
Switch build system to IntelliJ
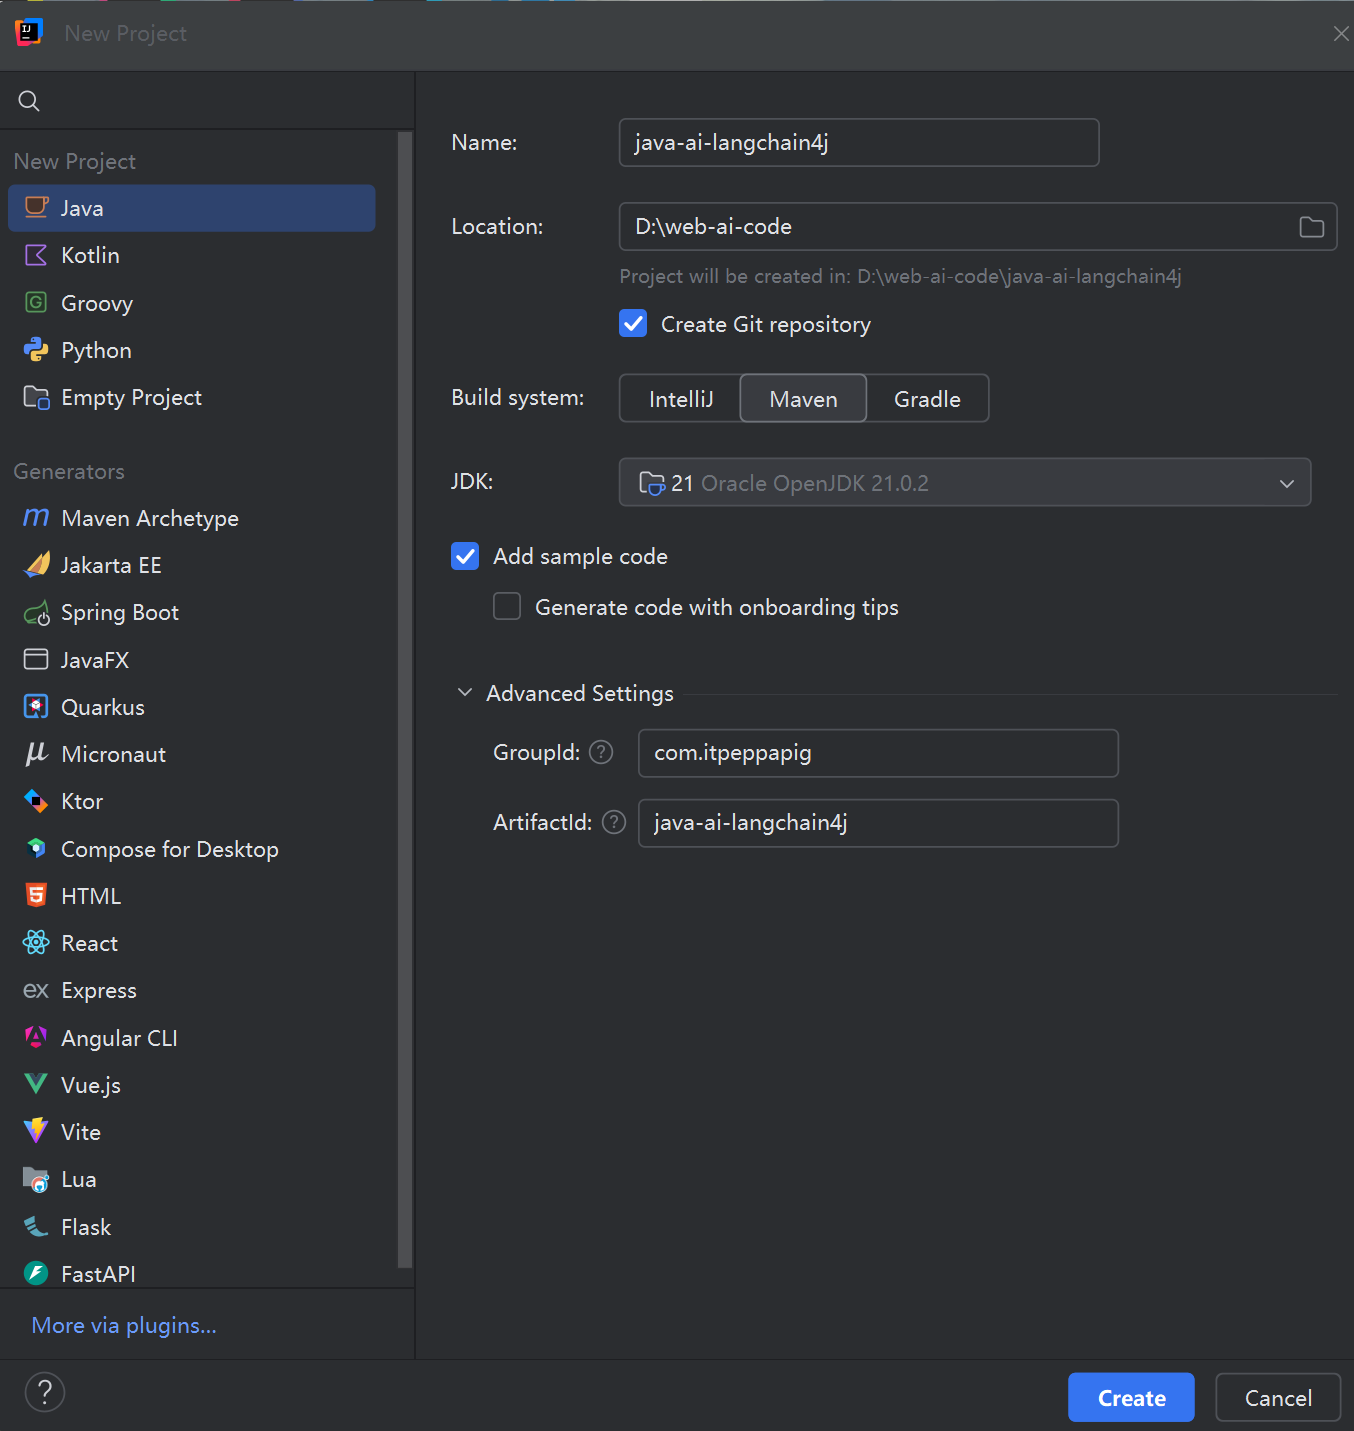pyautogui.click(x=680, y=399)
